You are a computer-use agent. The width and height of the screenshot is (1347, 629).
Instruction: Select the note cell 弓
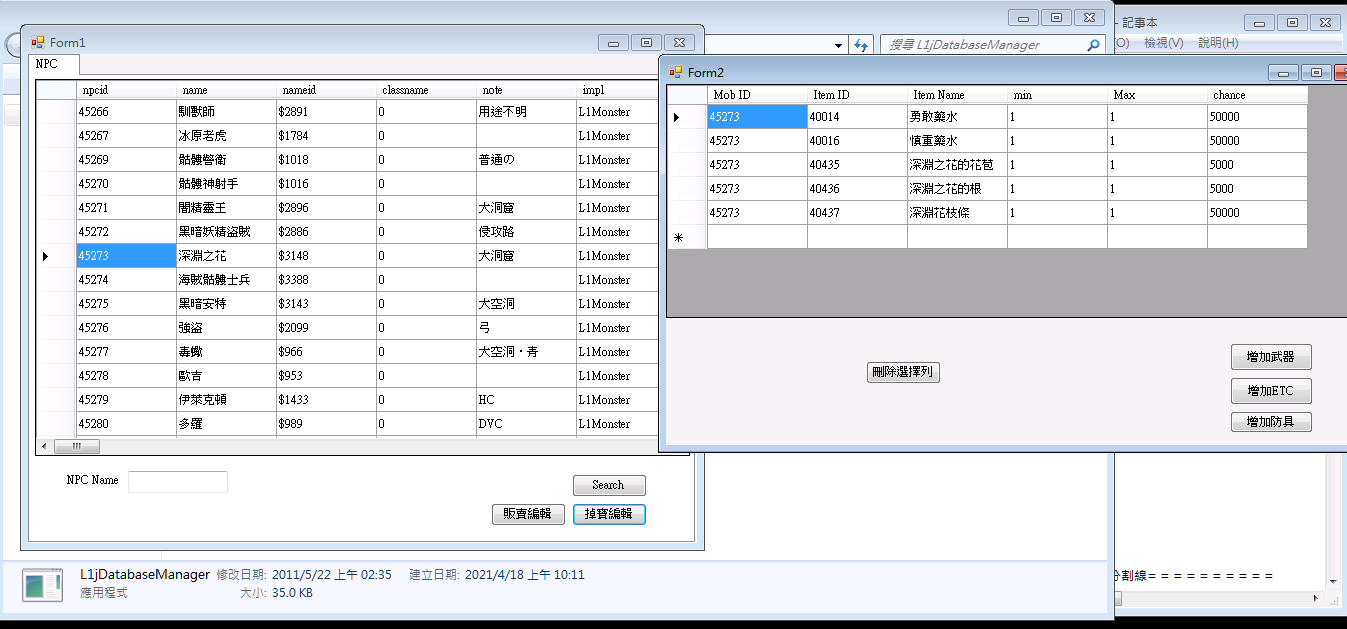point(526,328)
